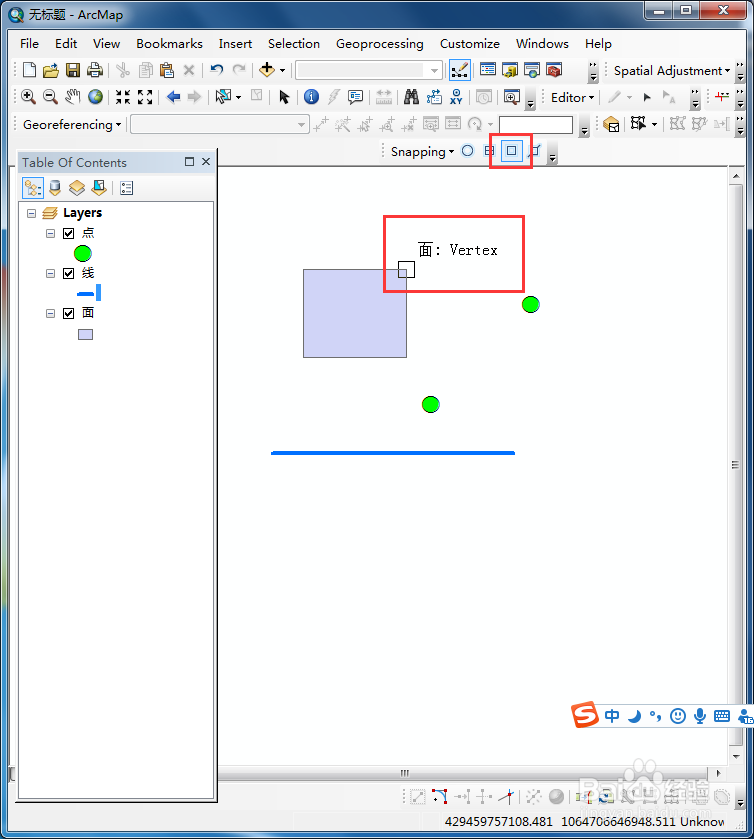Open the Edit menu

coord(66,43)
